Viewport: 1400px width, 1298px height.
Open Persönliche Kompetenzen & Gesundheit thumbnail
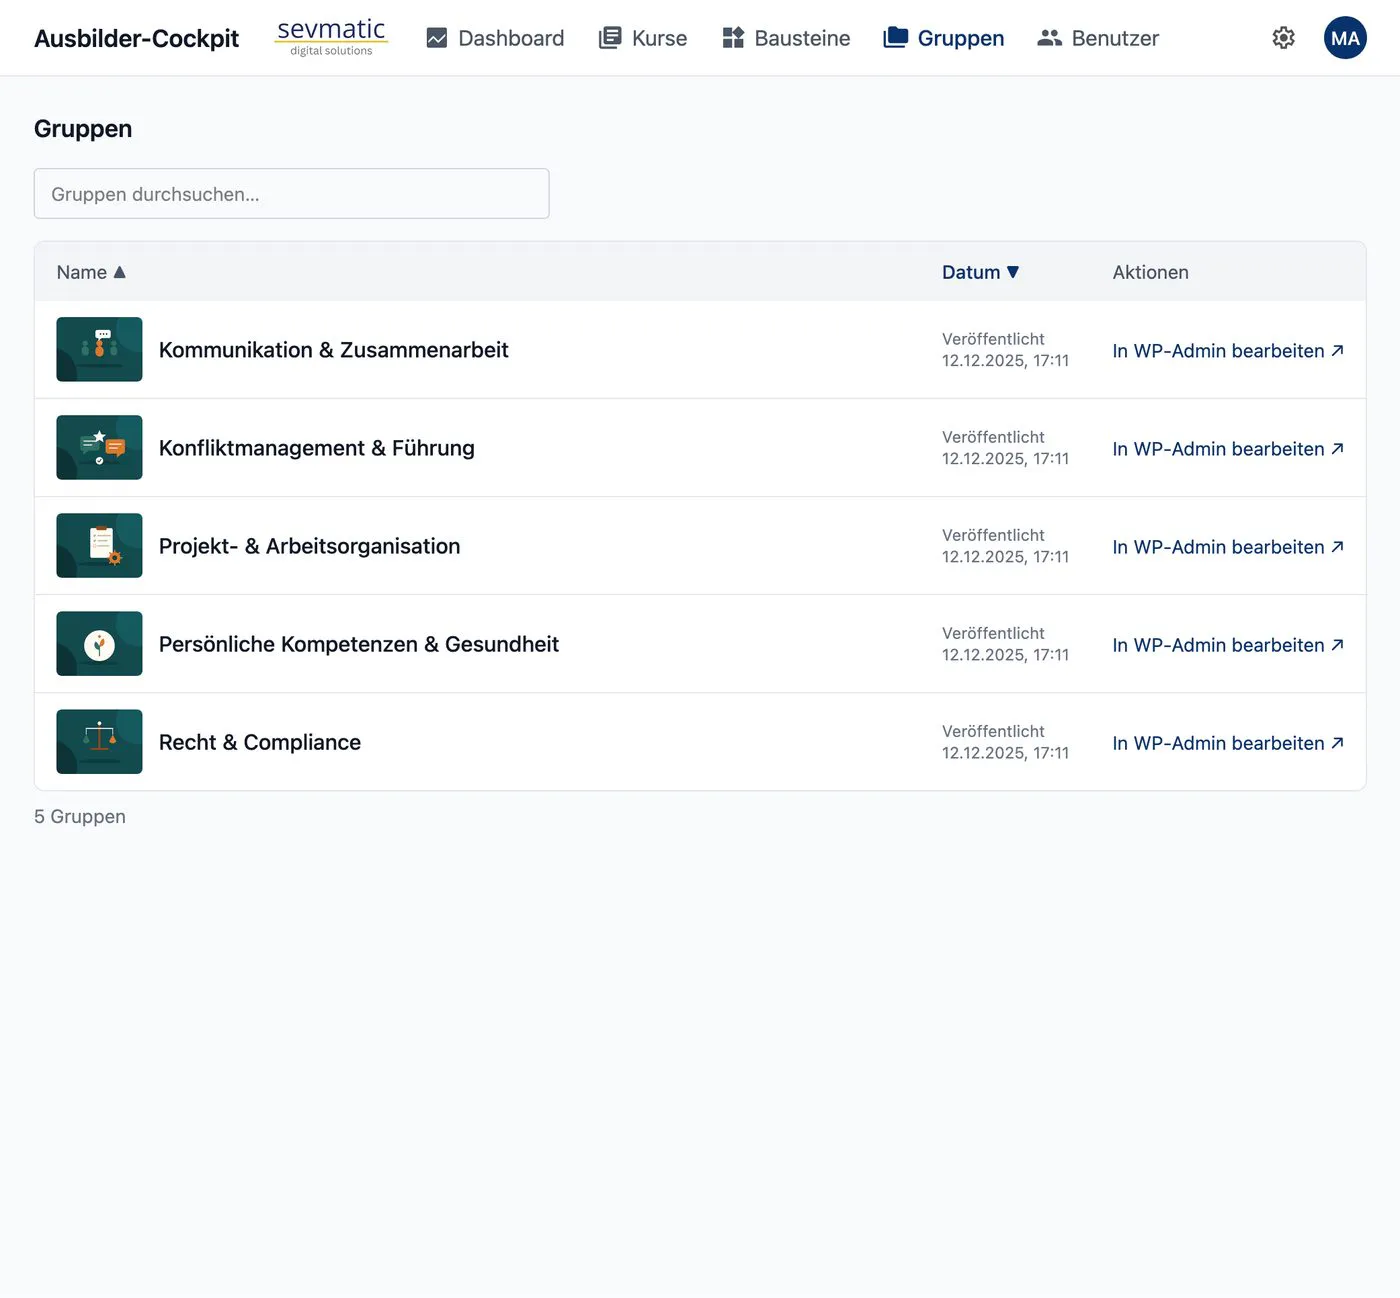coord(99,643)
